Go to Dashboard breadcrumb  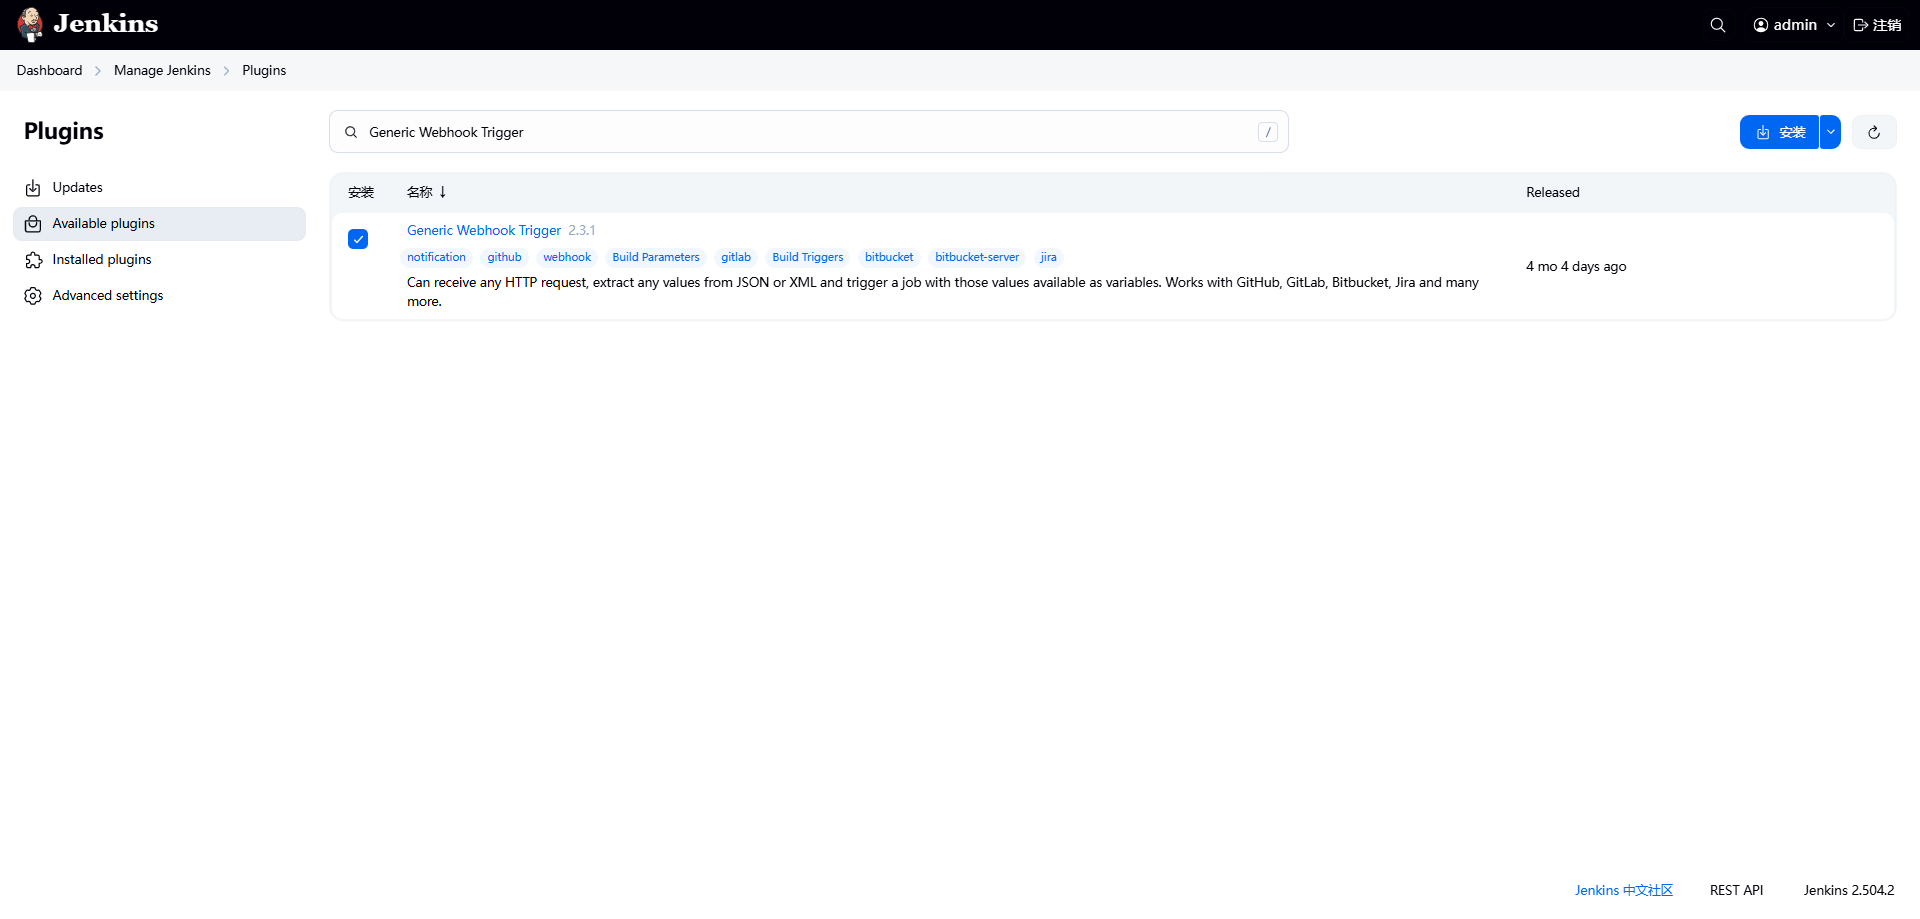(x=49, y=70)
